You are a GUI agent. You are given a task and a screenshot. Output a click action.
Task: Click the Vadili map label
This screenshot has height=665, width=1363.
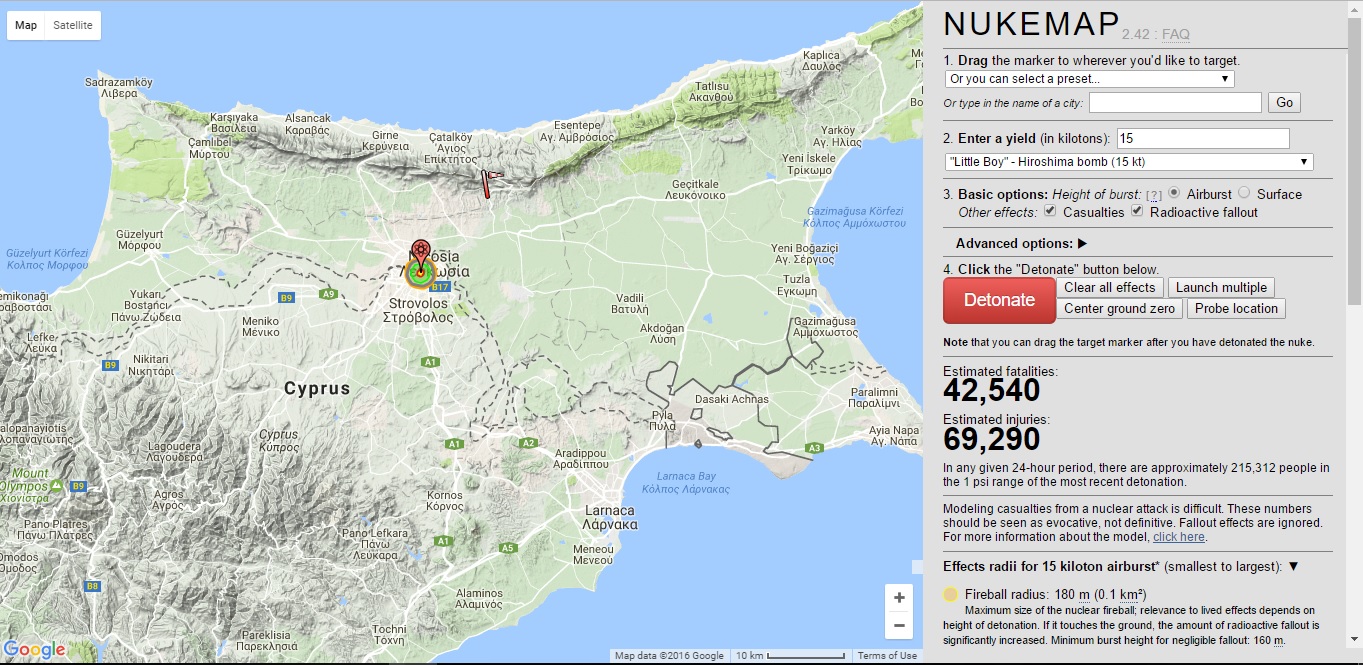(x=631, y=303)
